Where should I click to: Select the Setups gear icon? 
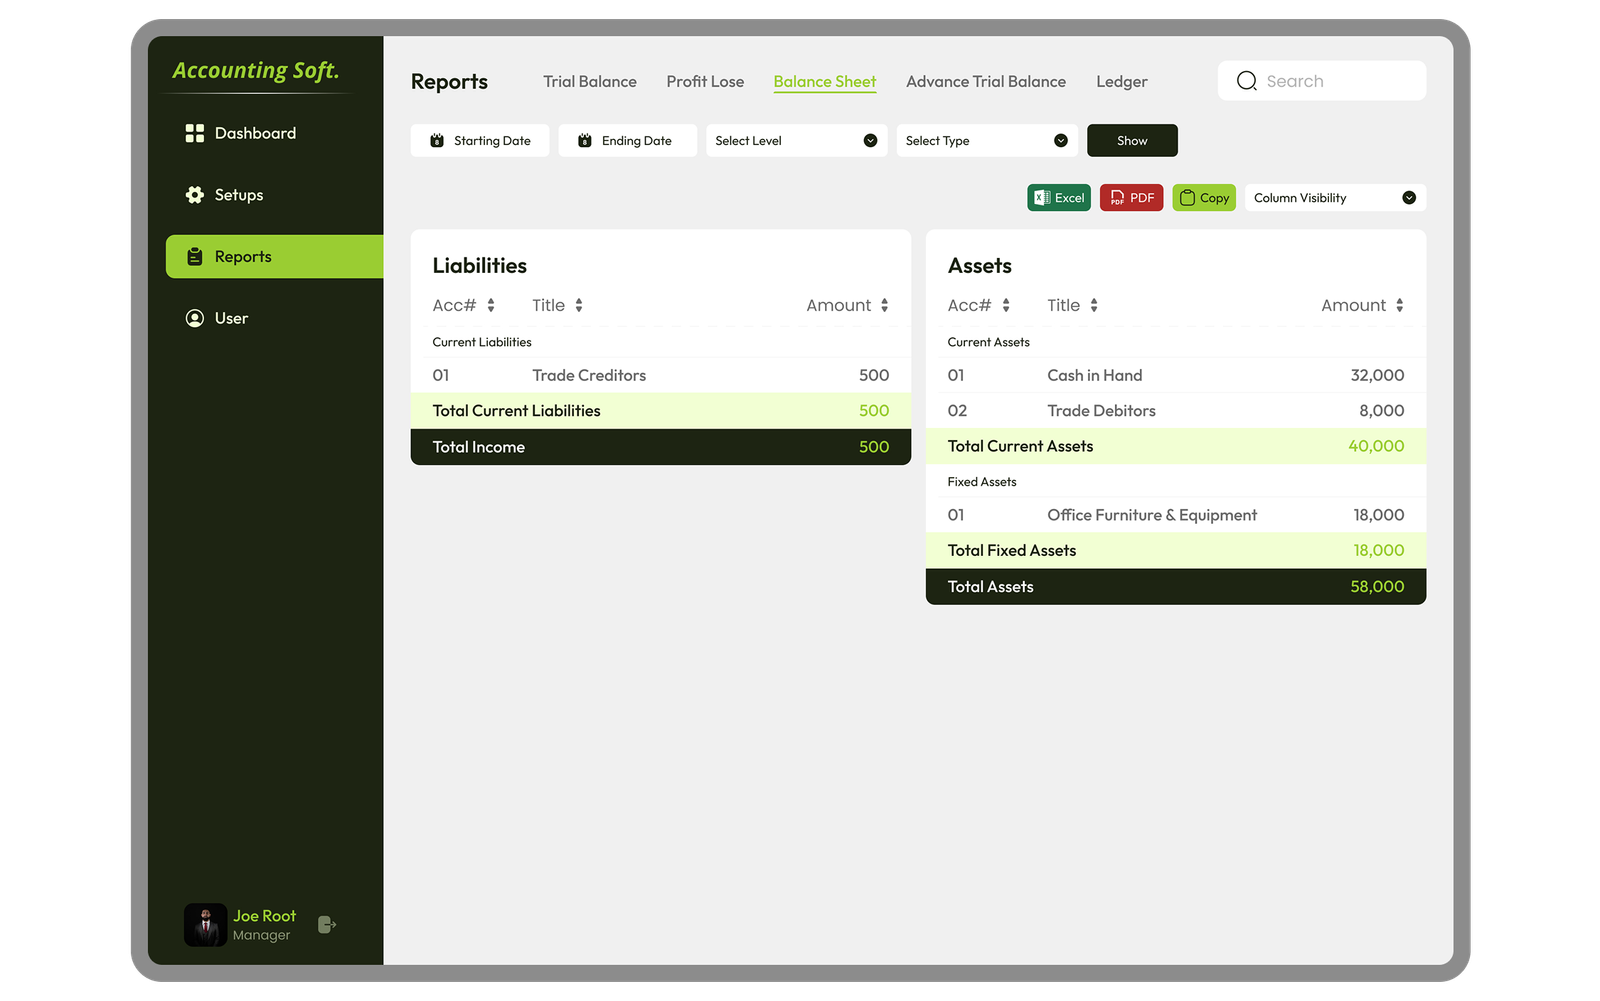pos(194,194)
